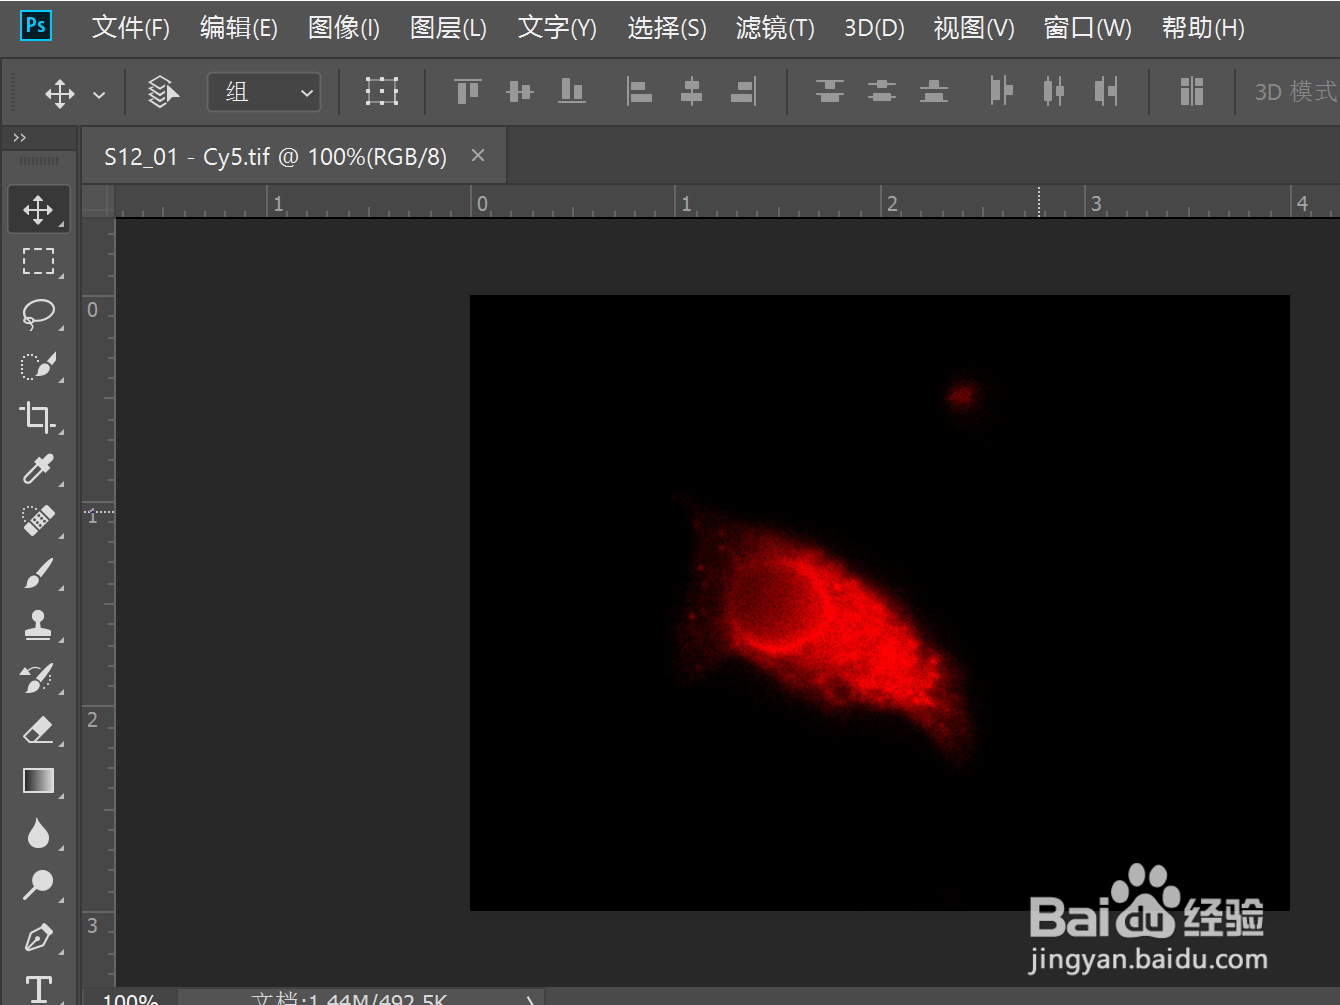This screenshot has width=1340, height=1005.
Task: Select the Pen tool
Action: click(38, 938)
